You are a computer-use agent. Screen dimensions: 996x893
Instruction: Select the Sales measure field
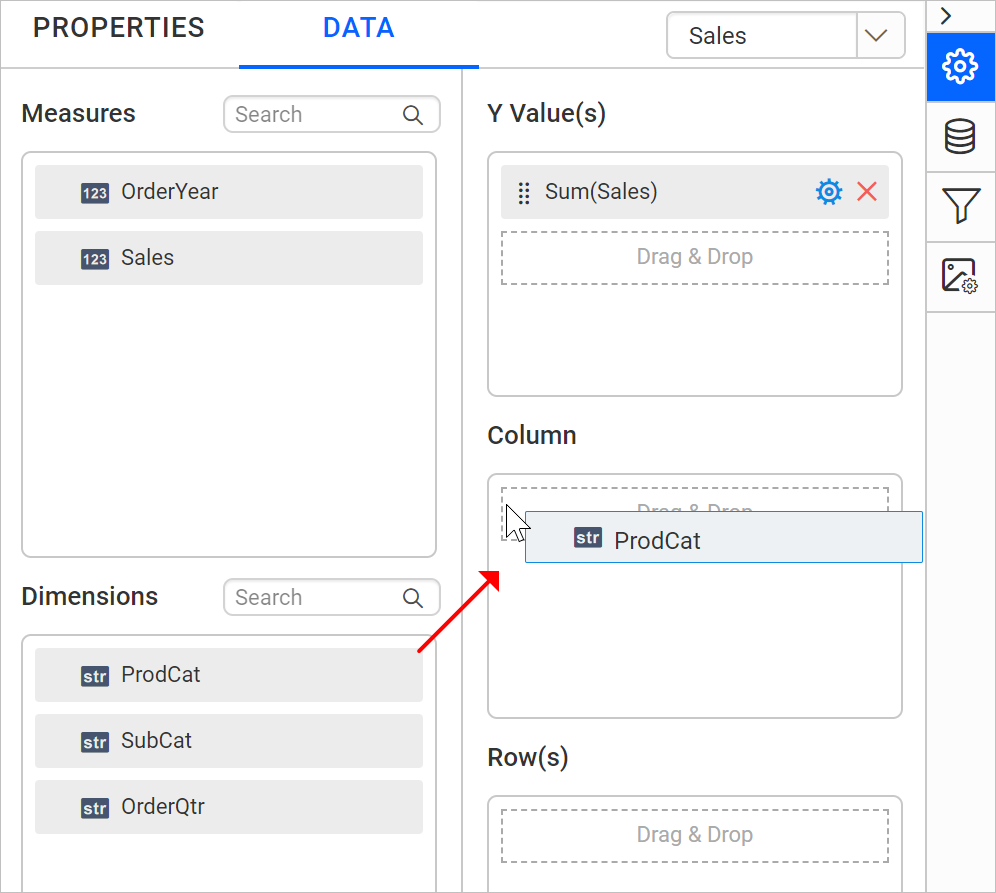(229, 258)
